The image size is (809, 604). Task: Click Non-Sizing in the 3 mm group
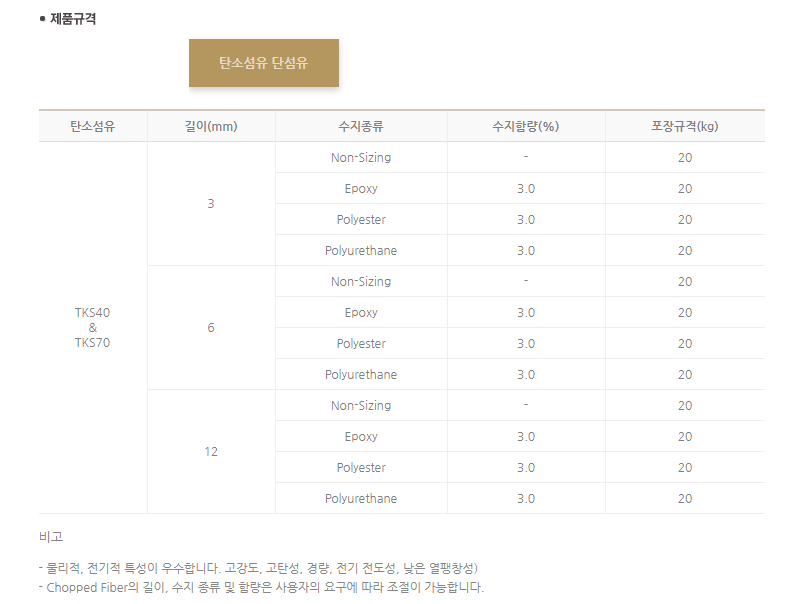point(361,158)
